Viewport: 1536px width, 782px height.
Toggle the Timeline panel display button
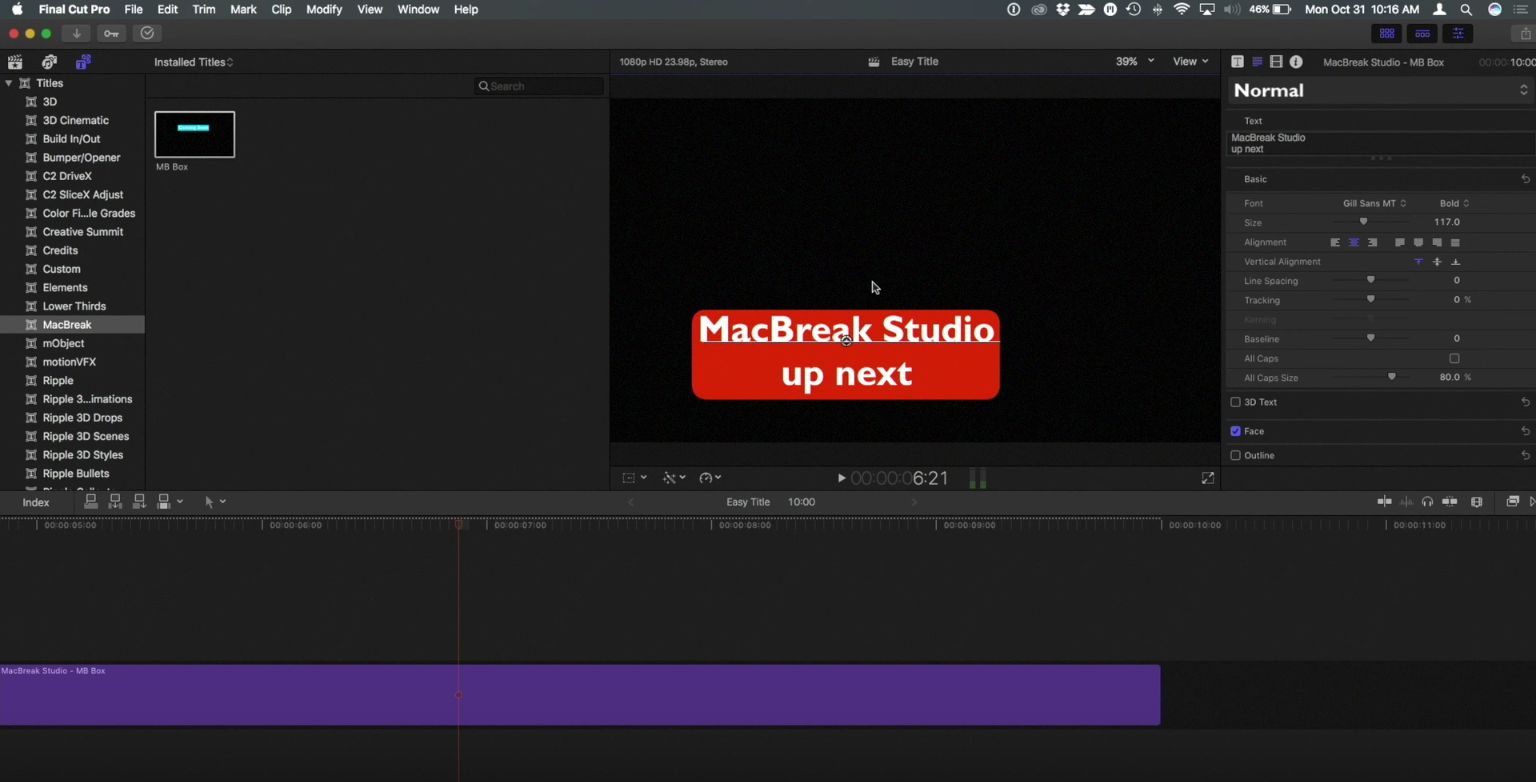(1422, 33)
